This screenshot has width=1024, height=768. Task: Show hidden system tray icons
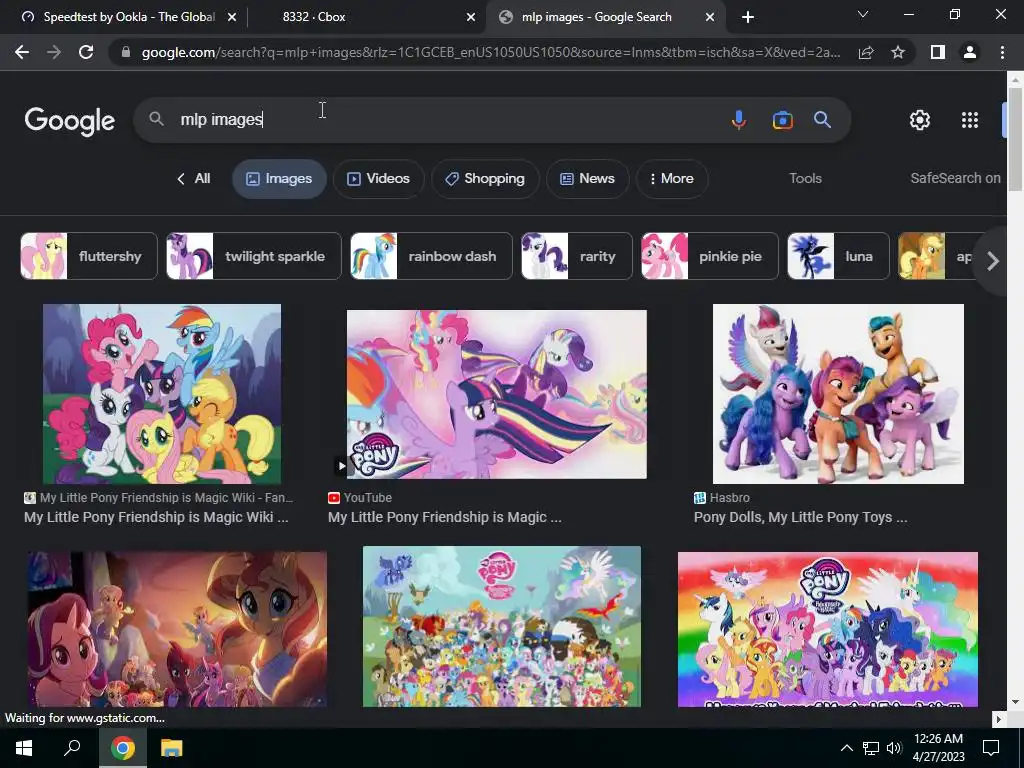point(846,748)
